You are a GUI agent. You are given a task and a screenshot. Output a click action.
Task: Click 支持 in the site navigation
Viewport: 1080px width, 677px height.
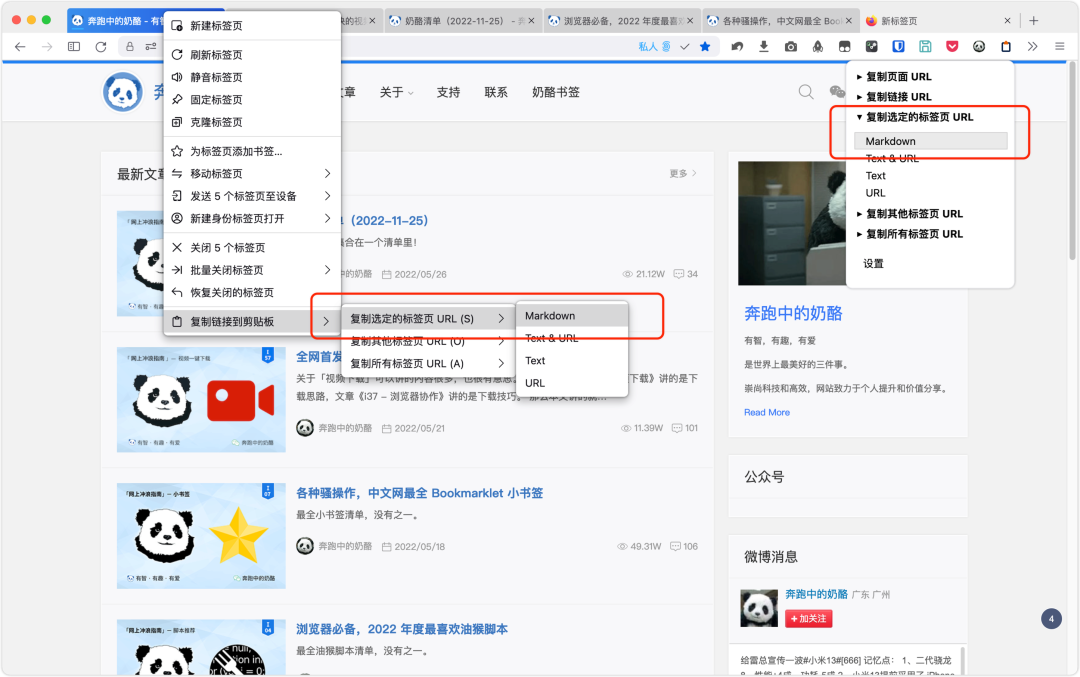(448, 92)
